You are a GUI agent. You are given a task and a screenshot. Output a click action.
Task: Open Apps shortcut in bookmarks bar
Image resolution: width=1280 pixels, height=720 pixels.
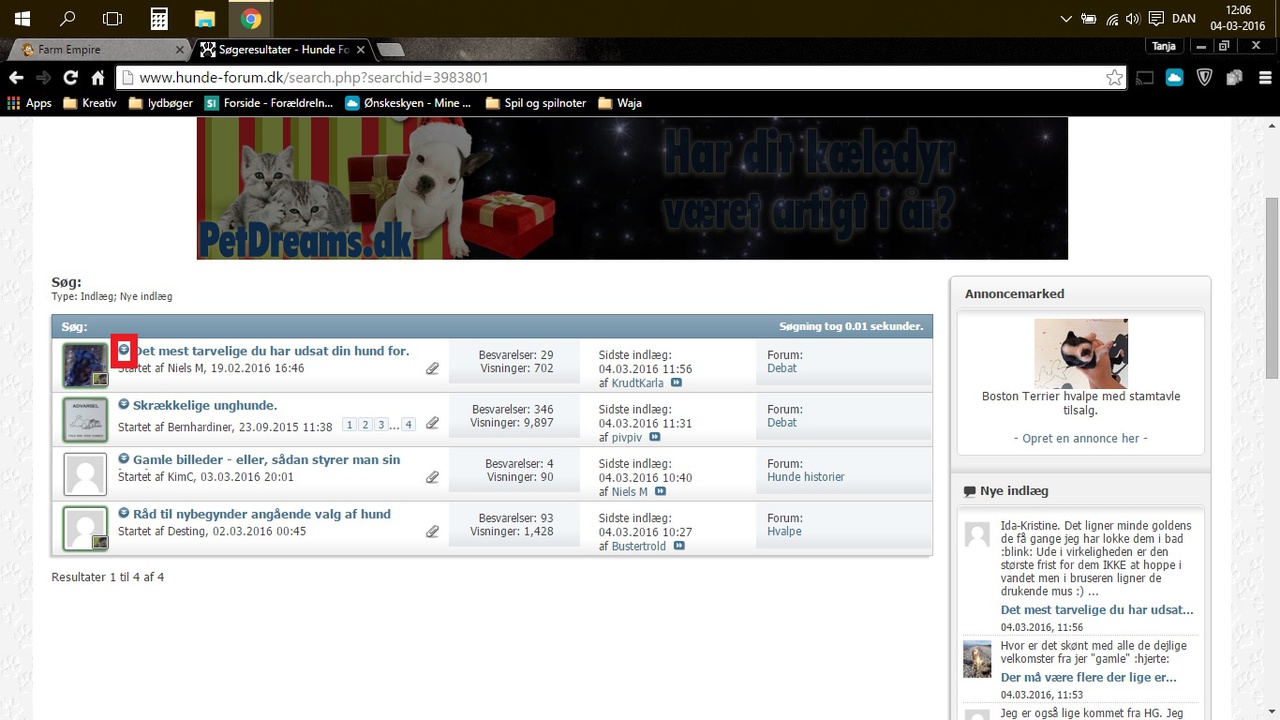pos(29,103)
